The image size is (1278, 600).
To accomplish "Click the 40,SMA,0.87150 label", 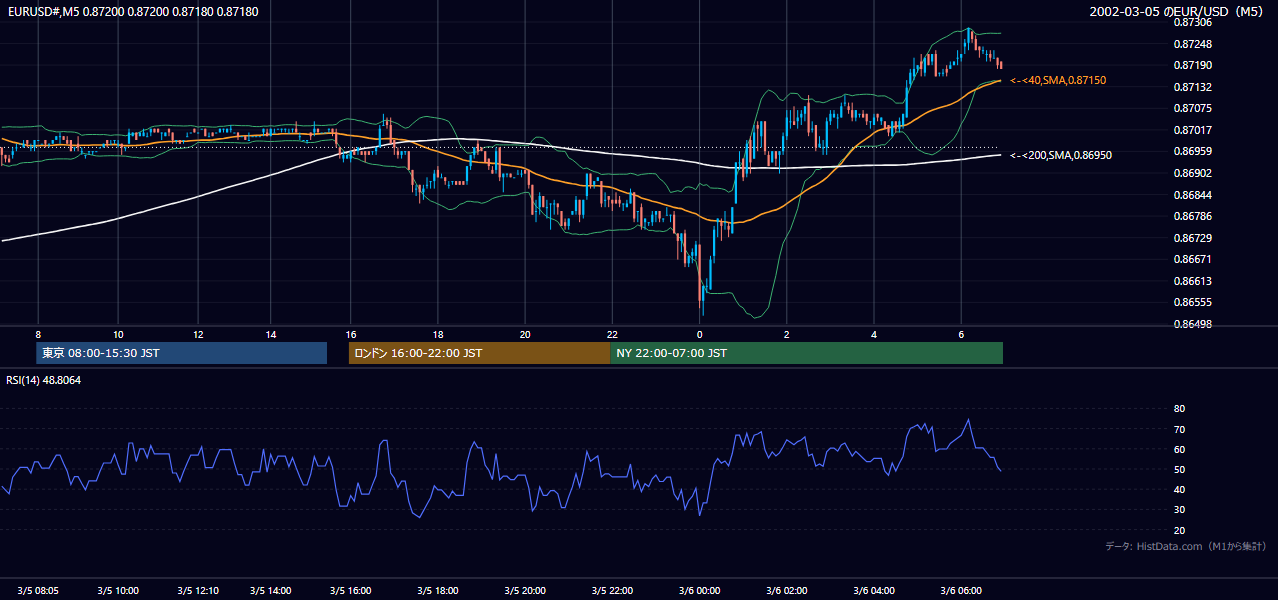I will tap(1058, 80).
